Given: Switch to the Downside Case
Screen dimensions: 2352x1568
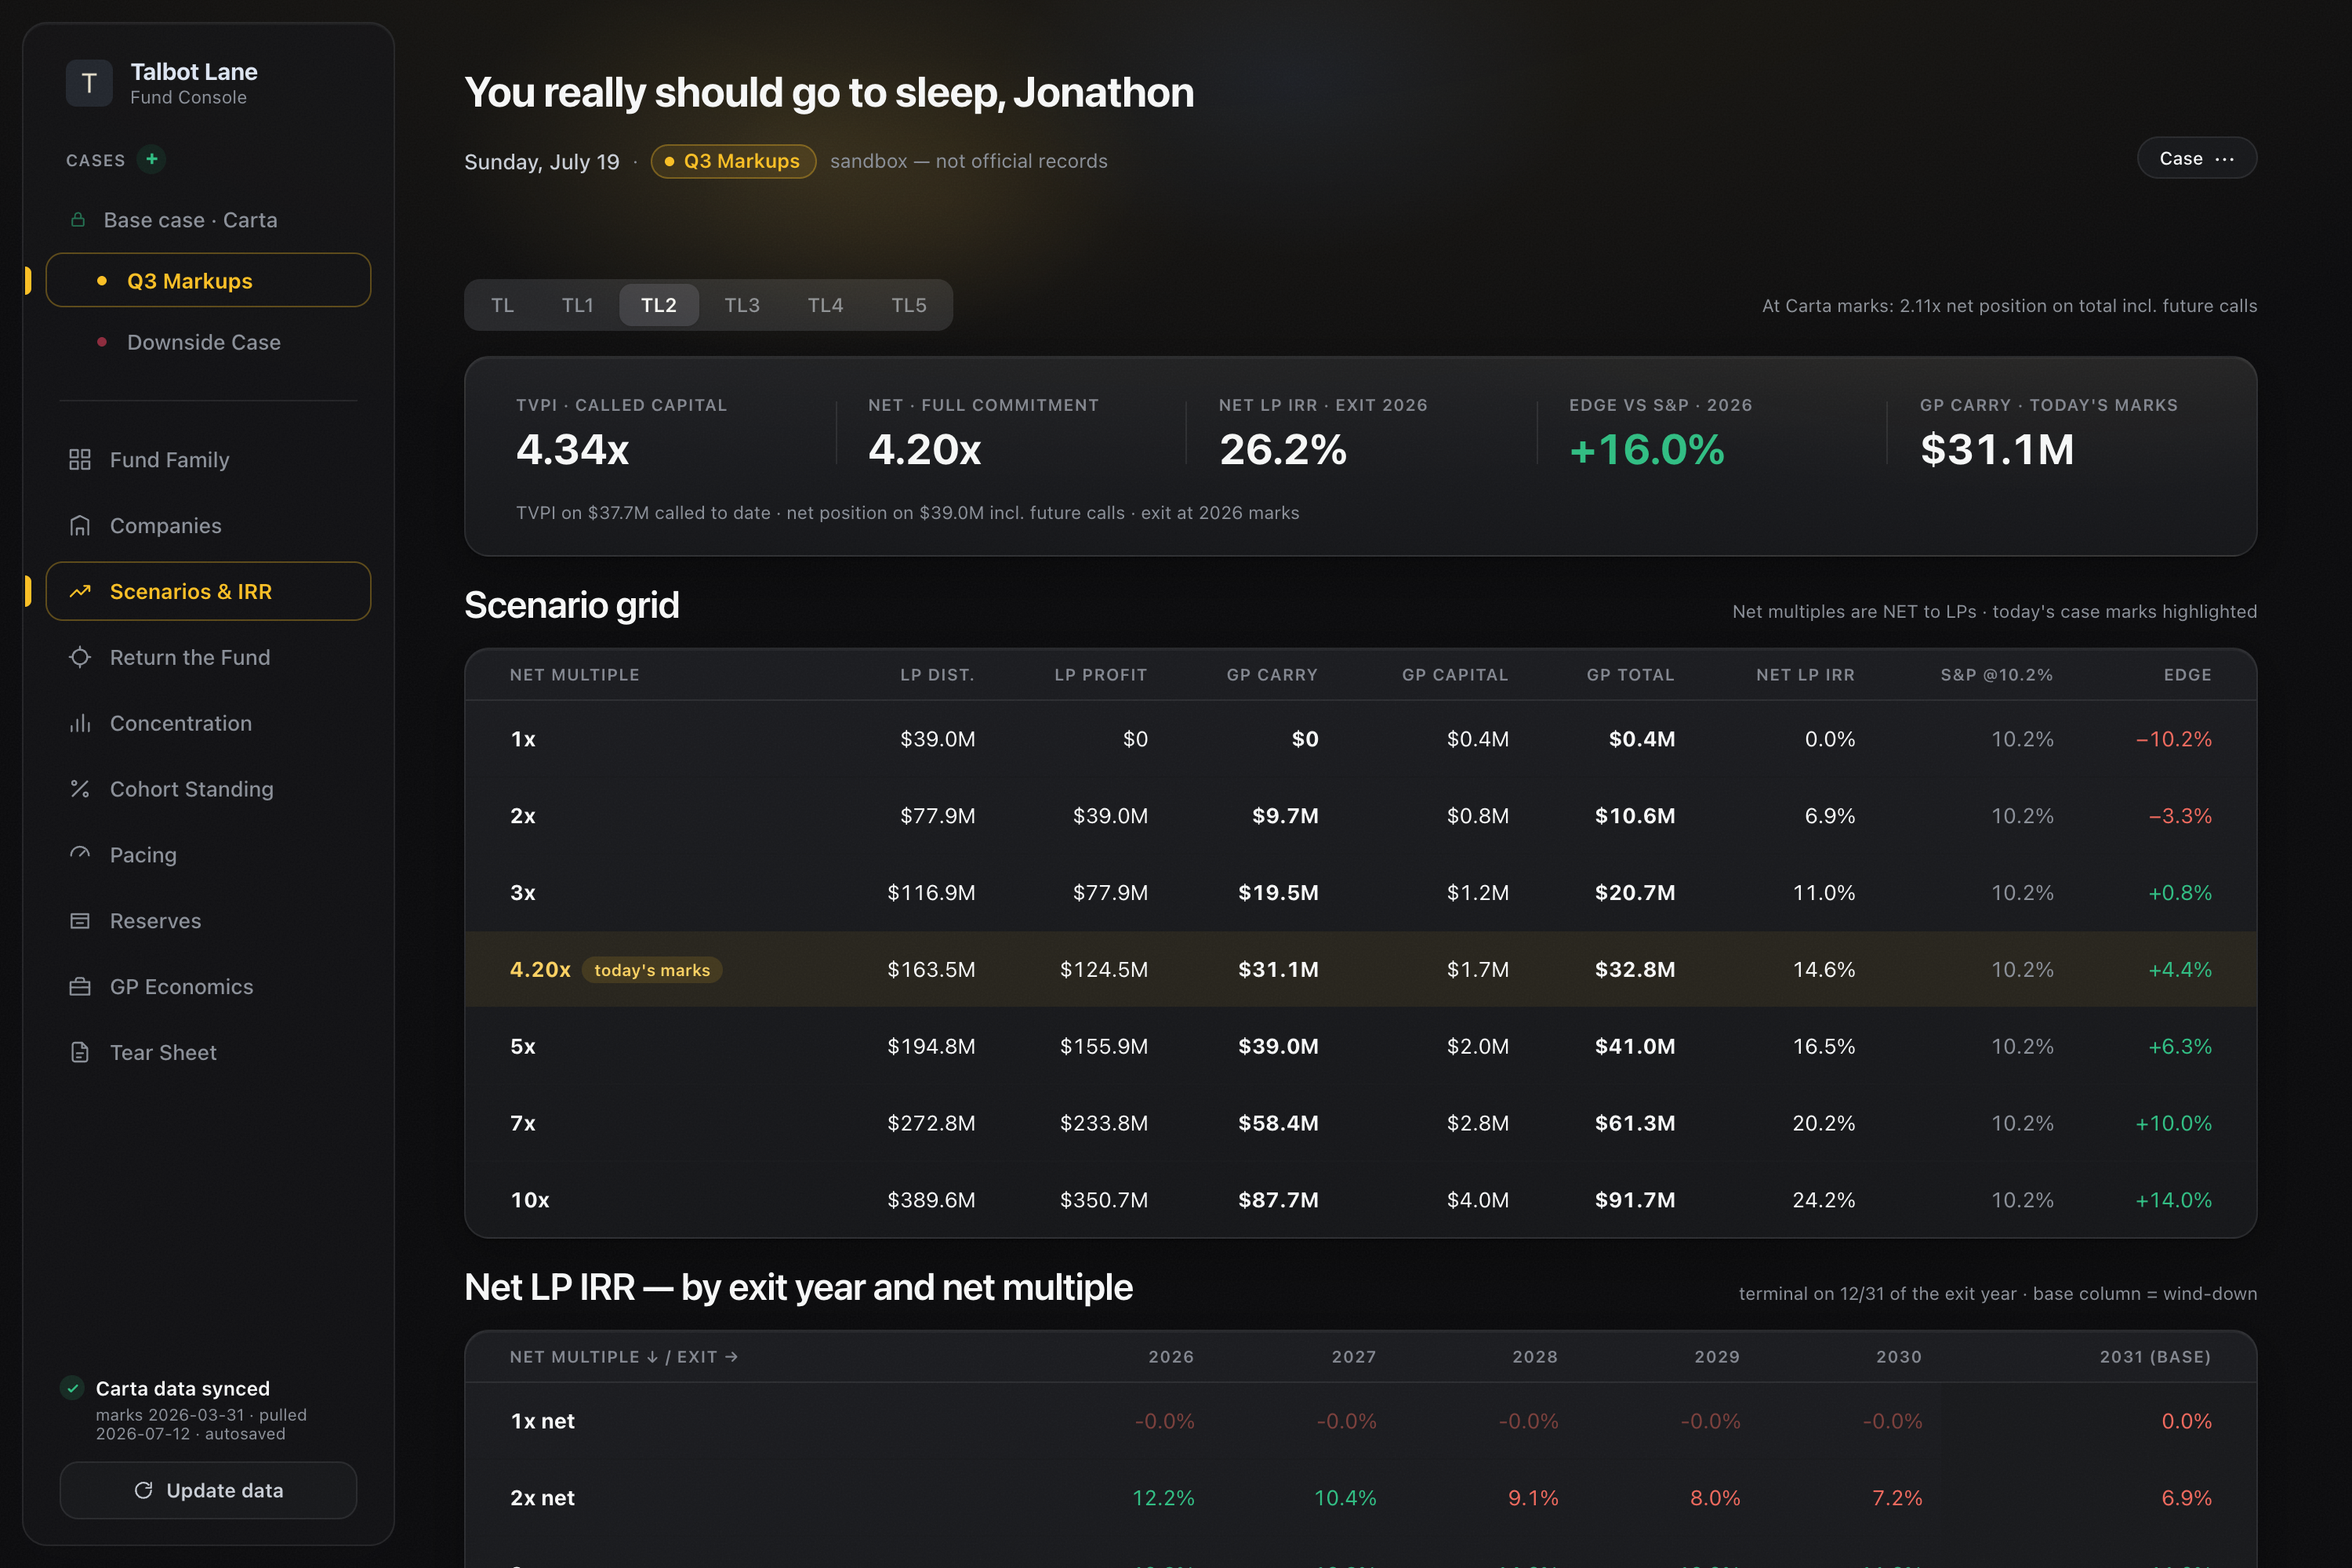Looking at the screenshot, I should coord(208,342).
